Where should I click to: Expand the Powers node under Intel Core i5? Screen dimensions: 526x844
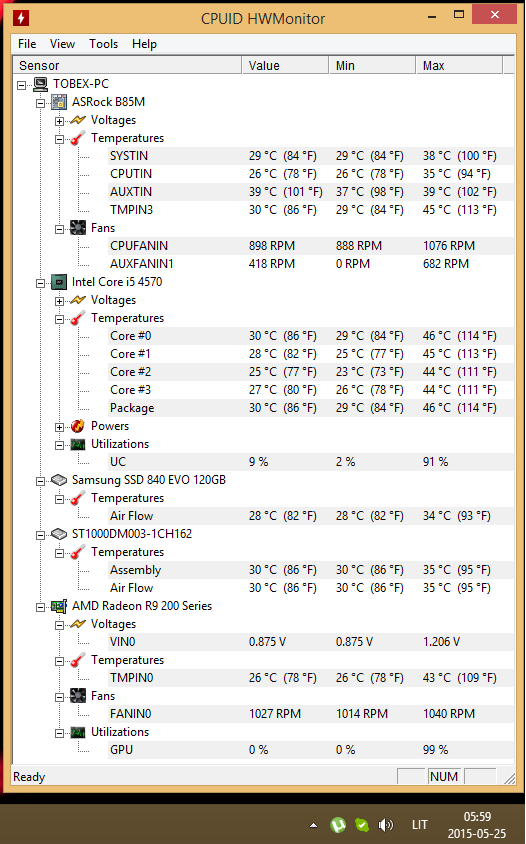pyautogui.click(x=59, y=427)
